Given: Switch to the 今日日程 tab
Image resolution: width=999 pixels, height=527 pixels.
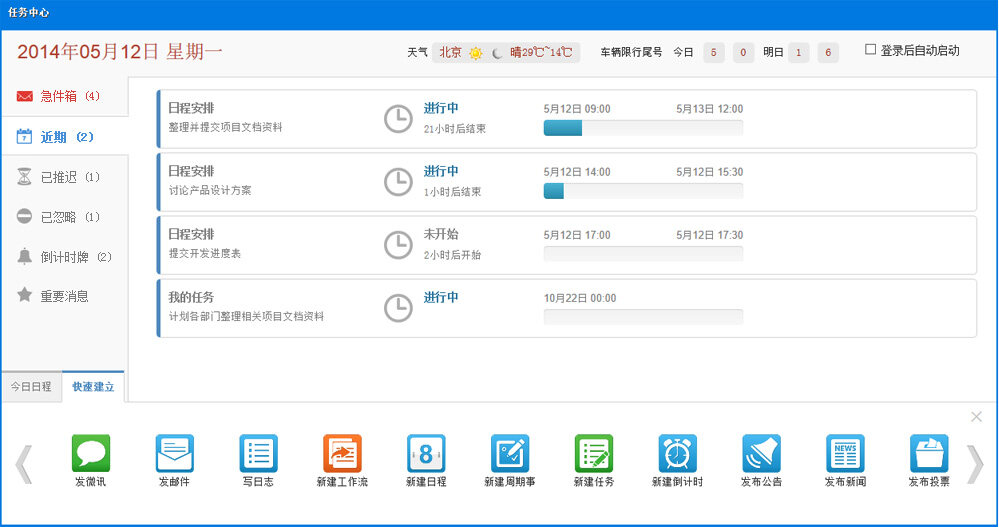Looking at the screenshot, I should pyautogui.click(x=31, y=386).
